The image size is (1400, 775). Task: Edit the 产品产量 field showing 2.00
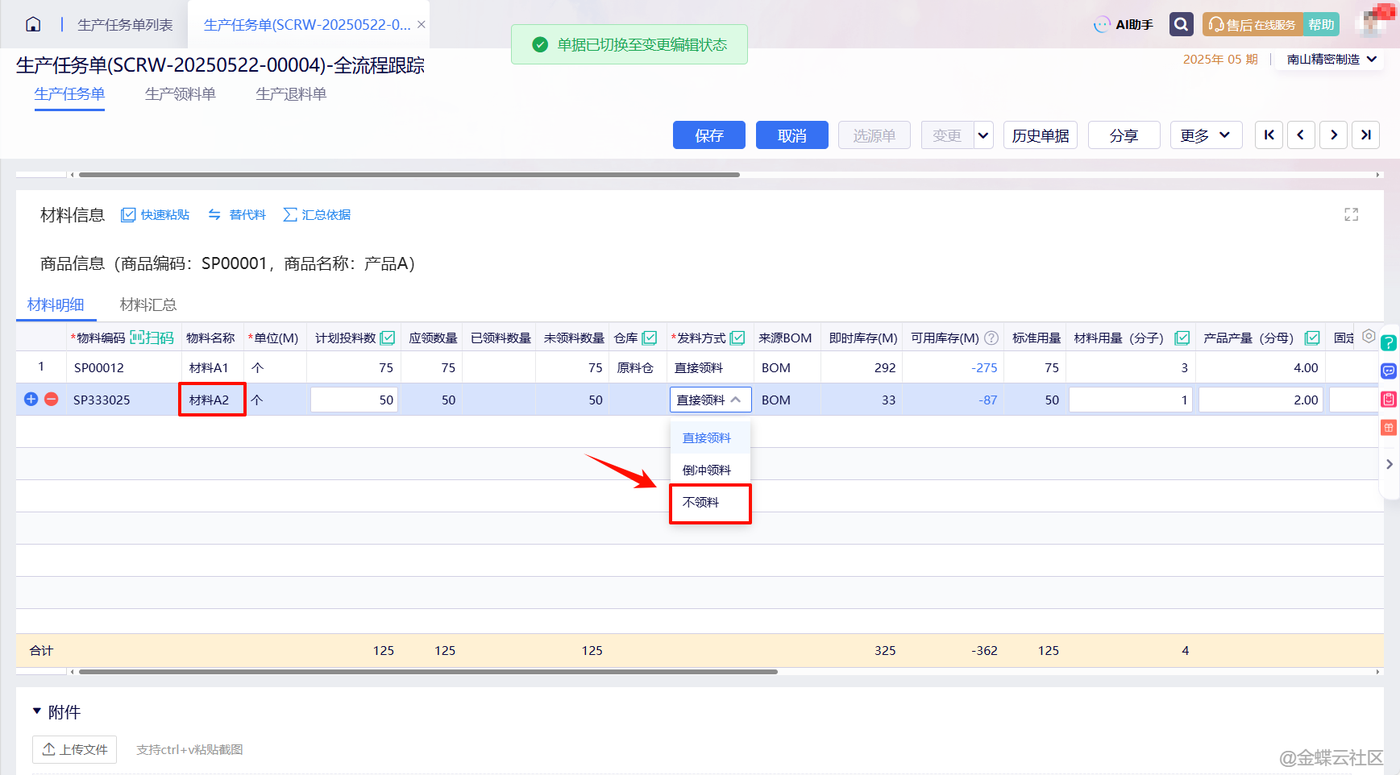(1261, 400)
